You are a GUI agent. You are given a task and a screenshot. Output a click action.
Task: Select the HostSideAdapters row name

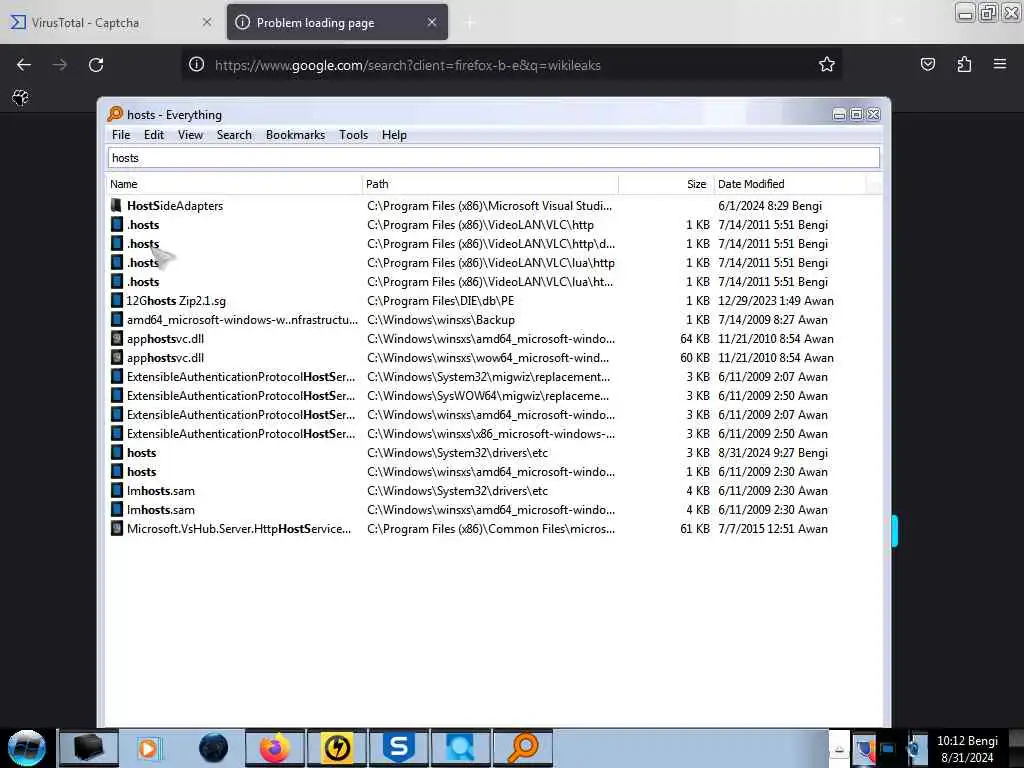(175, 206)
